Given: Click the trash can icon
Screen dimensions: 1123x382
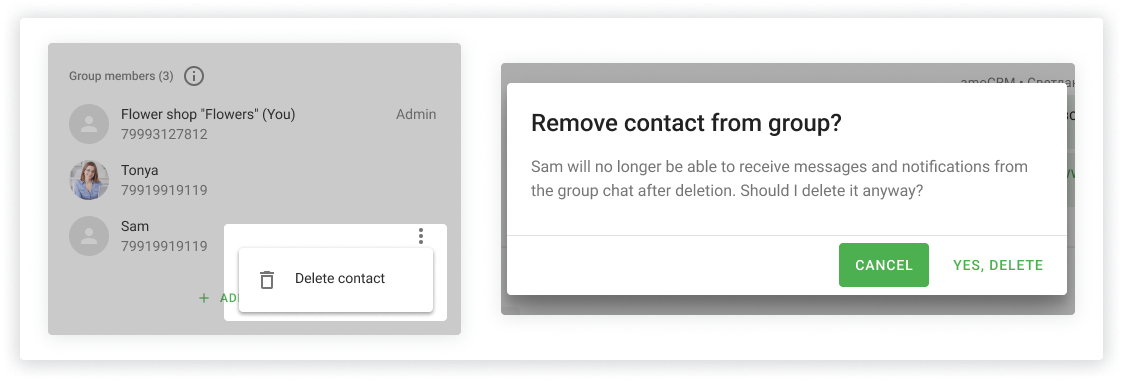Looking at the screenshot, I should (266, 280).
